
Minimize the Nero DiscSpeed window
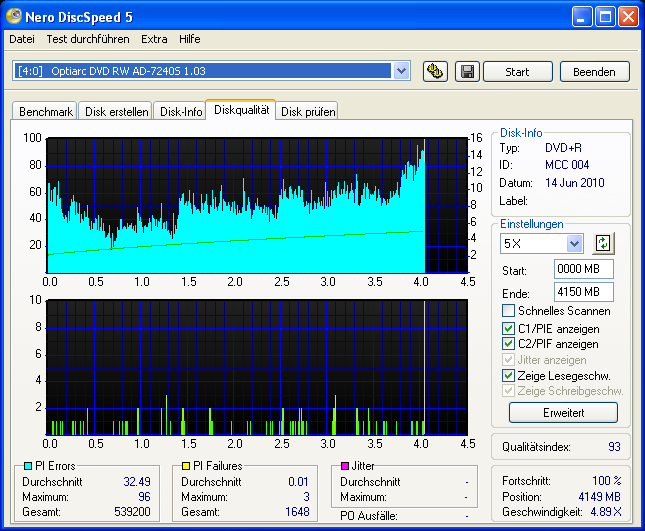pyautogui.click(x=581, y=17)
